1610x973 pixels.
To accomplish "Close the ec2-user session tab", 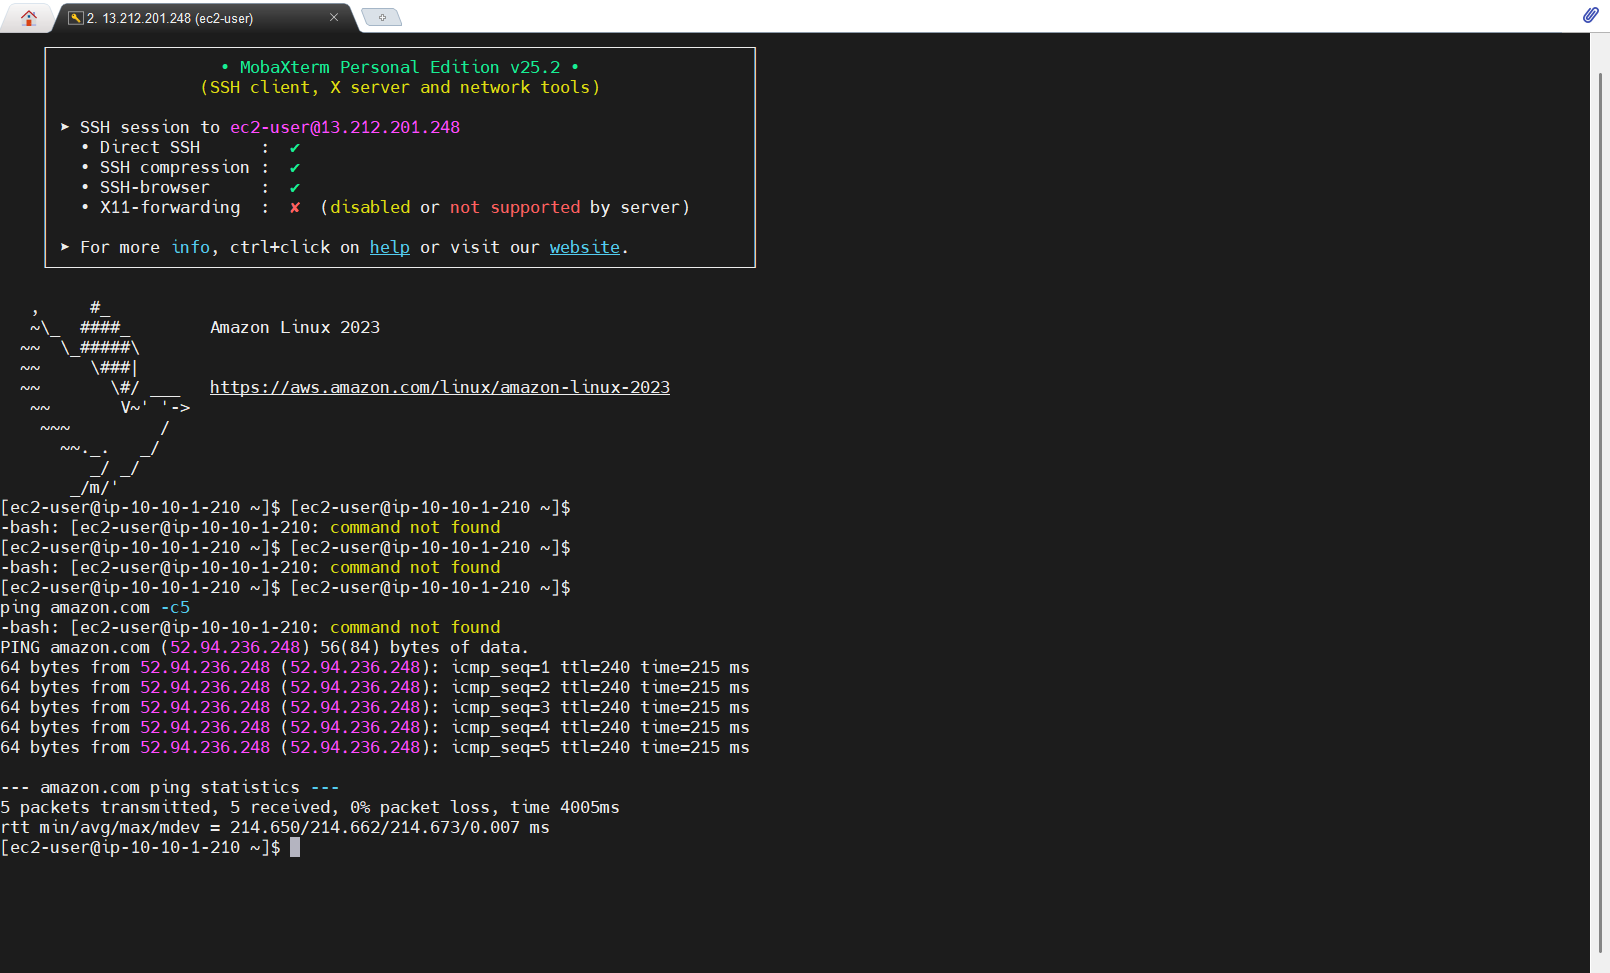I will pos(334,17).
